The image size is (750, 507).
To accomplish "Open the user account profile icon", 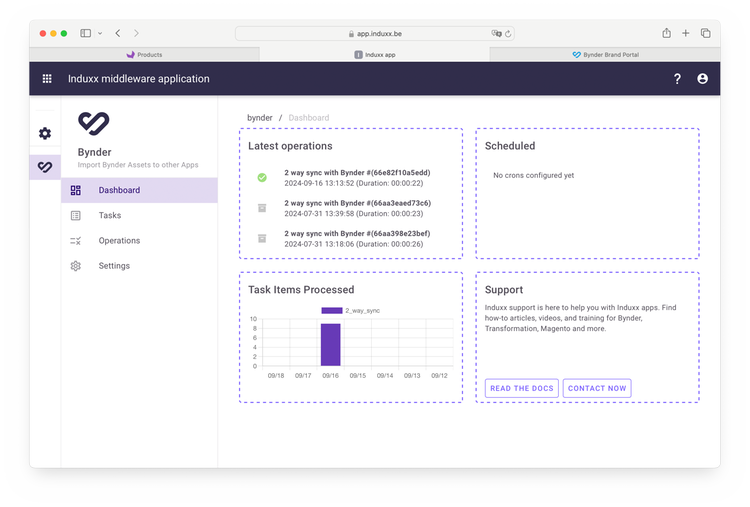I will [x=702, y=78].
